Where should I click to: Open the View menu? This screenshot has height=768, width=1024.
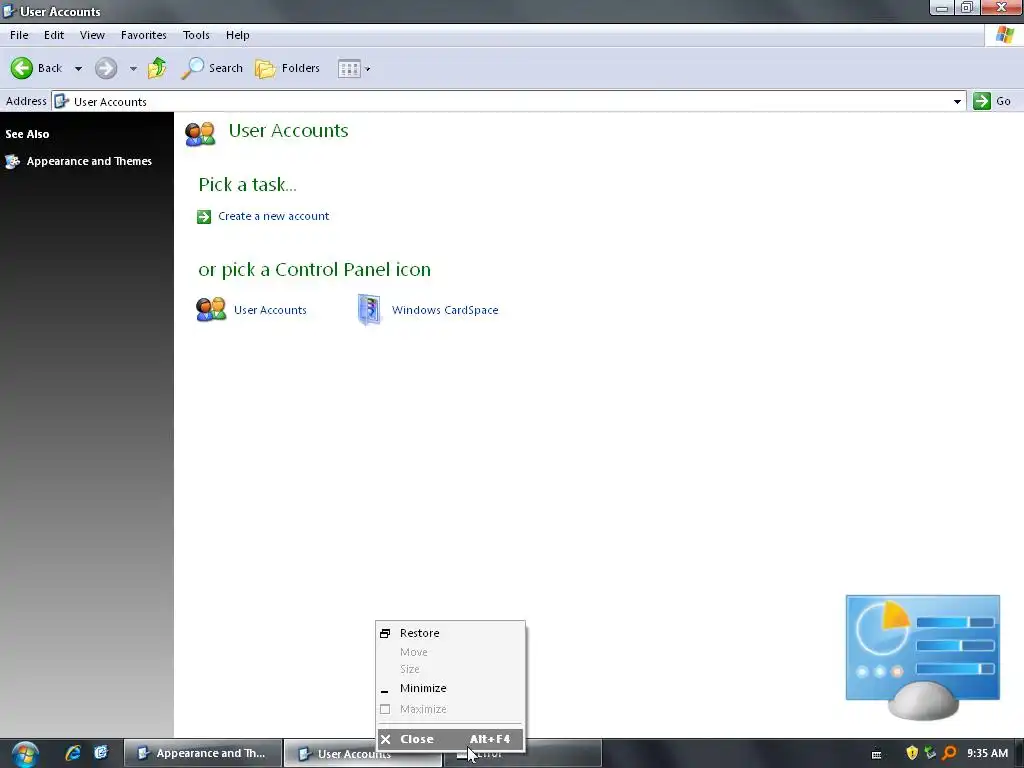(x=92, y=35)
